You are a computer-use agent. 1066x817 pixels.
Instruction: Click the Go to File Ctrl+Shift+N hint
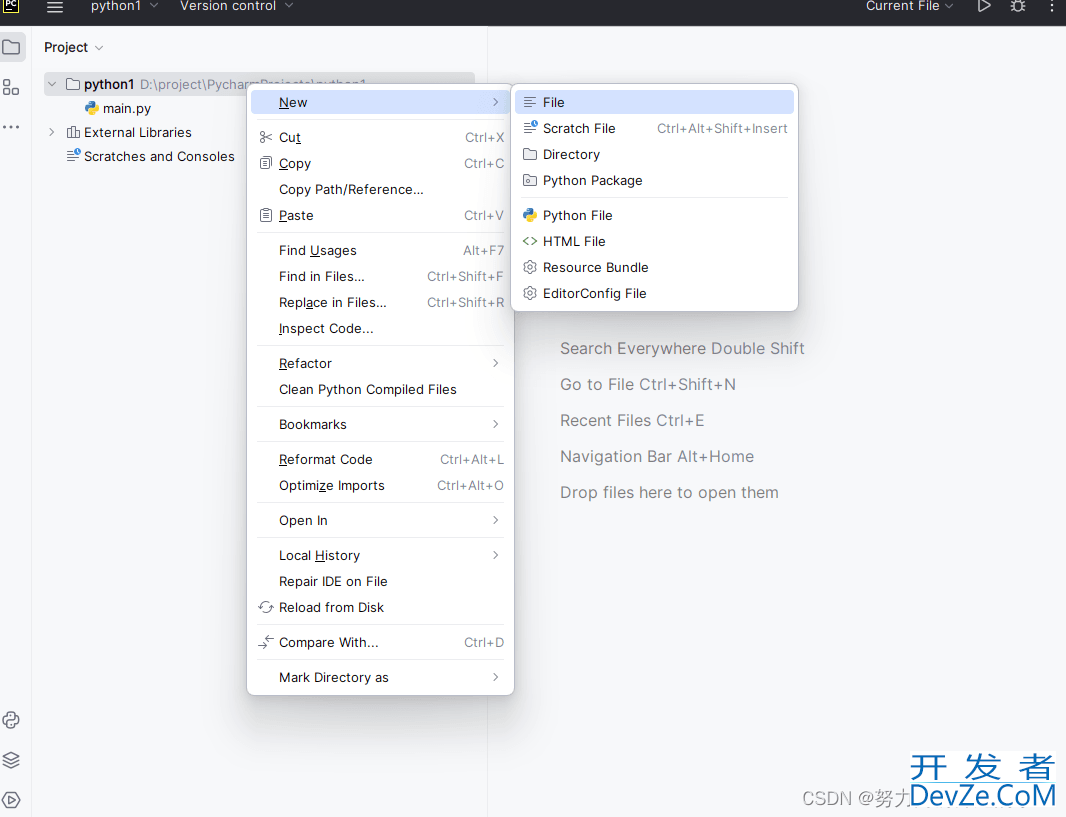point(647,385)
